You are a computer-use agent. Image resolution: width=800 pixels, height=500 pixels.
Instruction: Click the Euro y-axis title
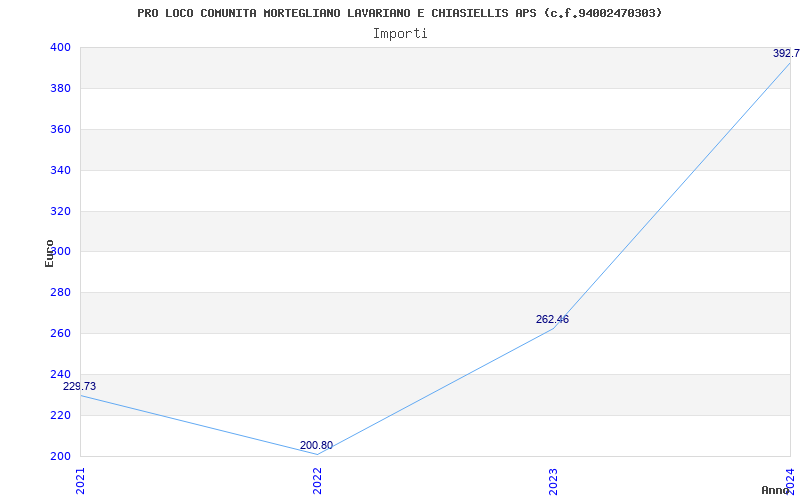point(49,253)
